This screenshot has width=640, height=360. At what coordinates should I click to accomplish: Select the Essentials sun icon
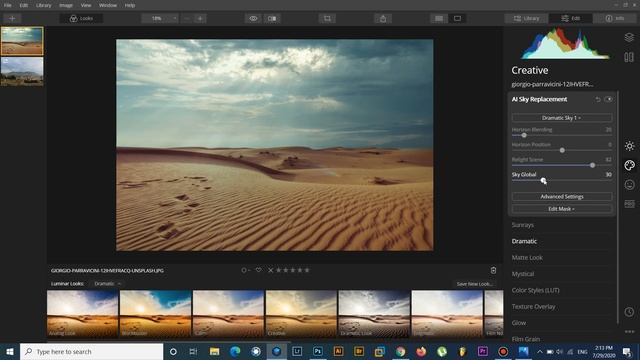629,146
